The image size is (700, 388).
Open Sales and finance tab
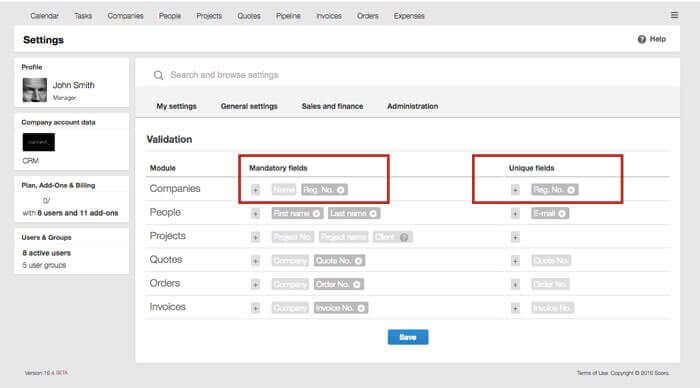(332, 106)
